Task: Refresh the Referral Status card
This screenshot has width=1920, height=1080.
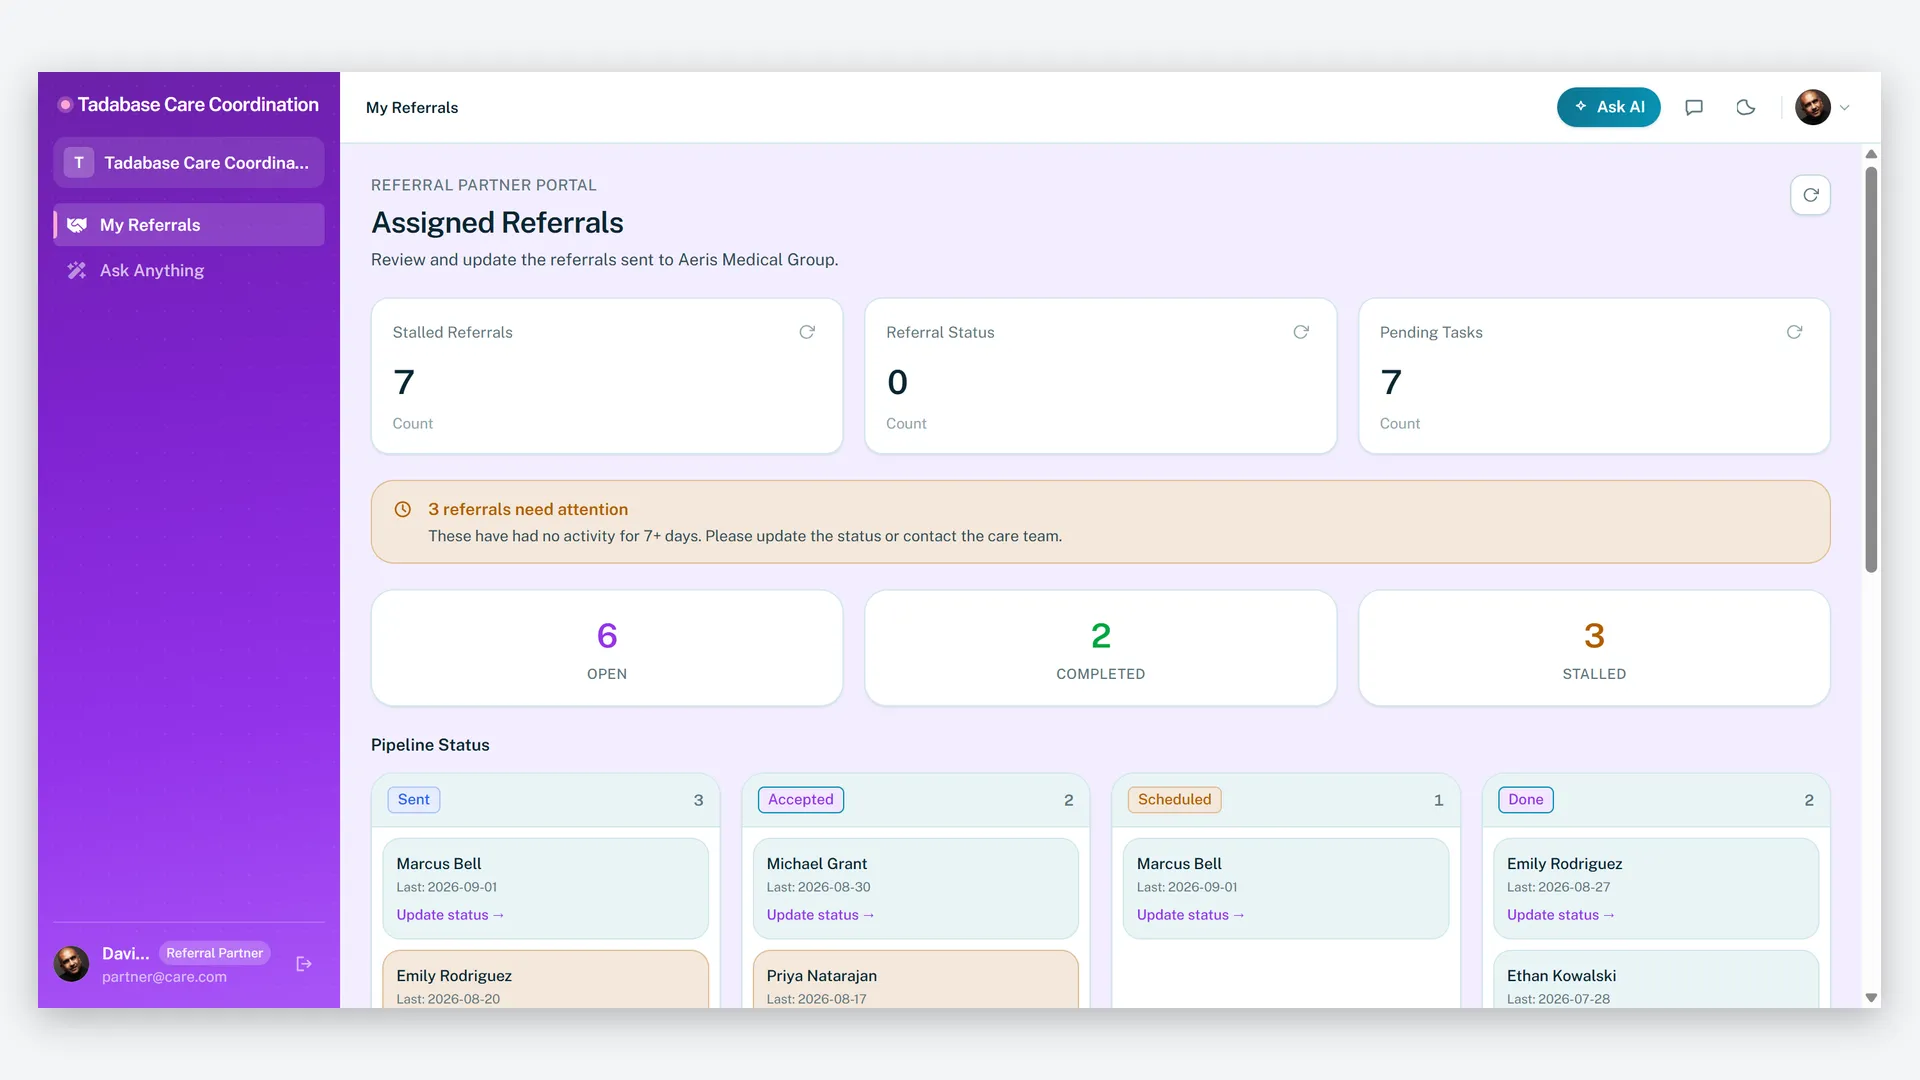Action: tap(1301, 332)
